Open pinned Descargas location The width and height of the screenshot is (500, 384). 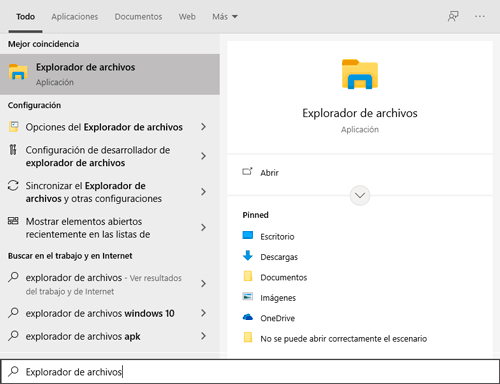pos(279,257)
